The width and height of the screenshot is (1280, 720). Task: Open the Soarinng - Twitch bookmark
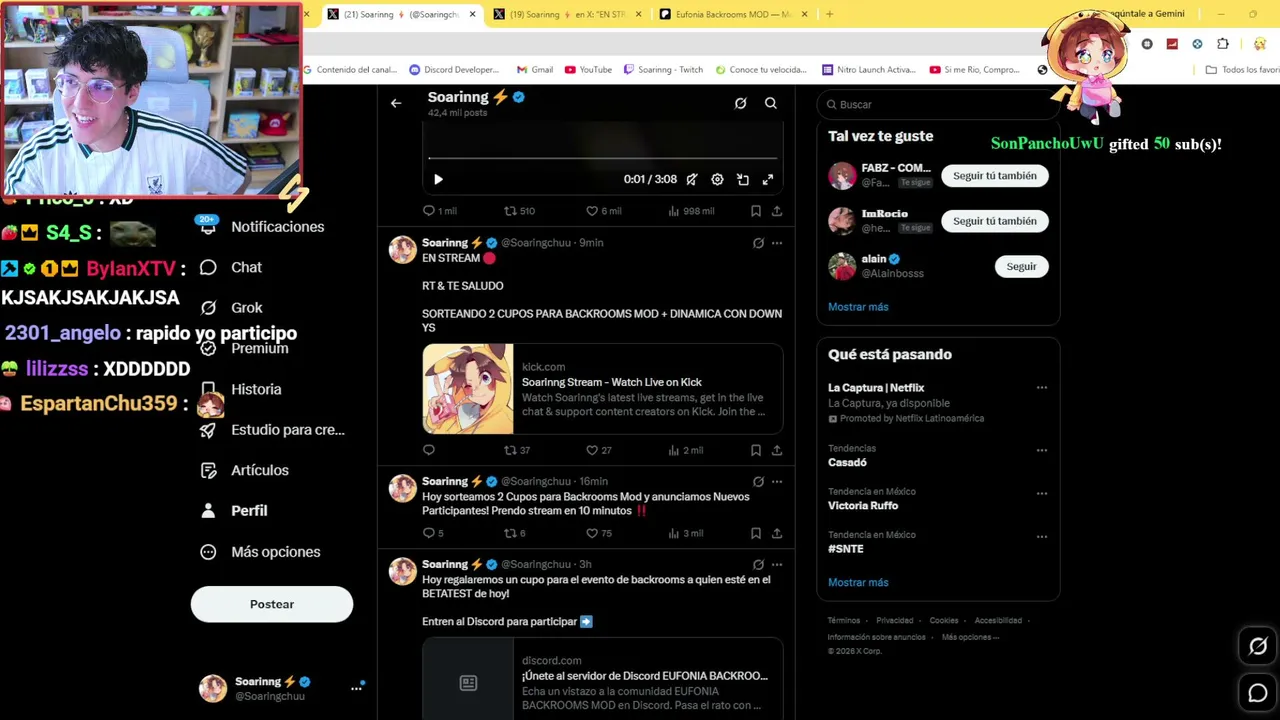[663, 70]
